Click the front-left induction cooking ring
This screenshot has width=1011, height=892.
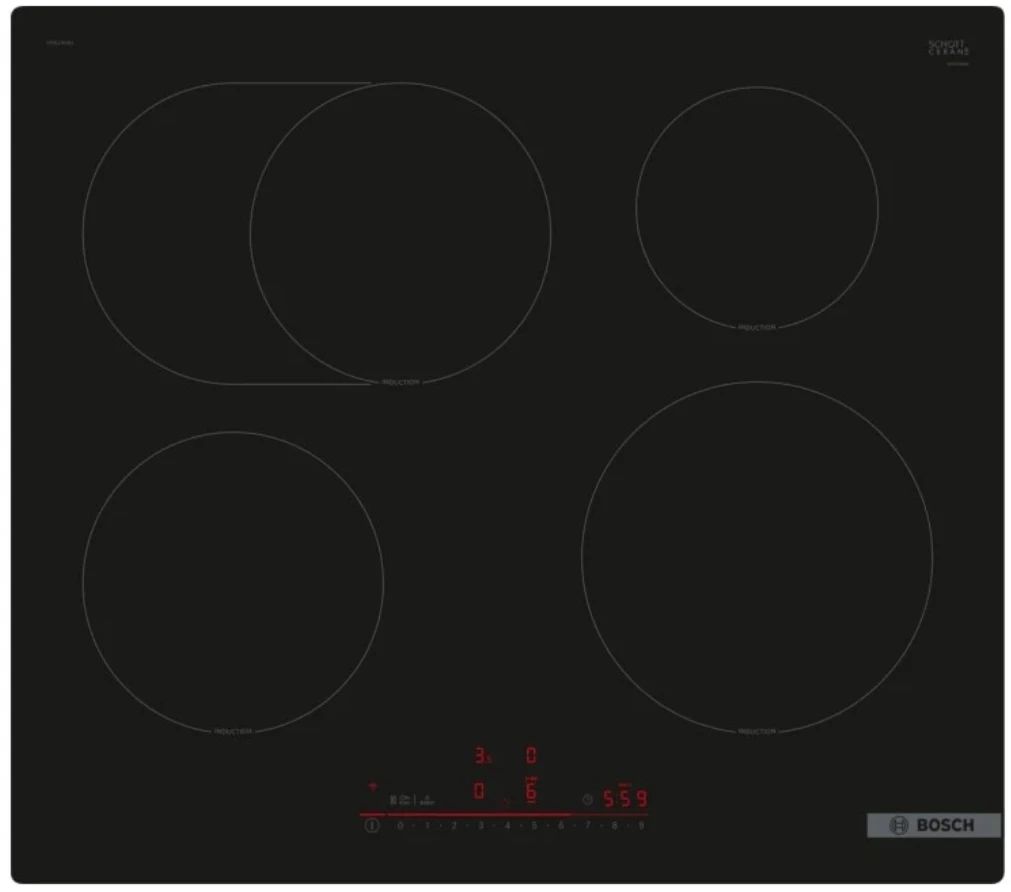click(232, 582)
